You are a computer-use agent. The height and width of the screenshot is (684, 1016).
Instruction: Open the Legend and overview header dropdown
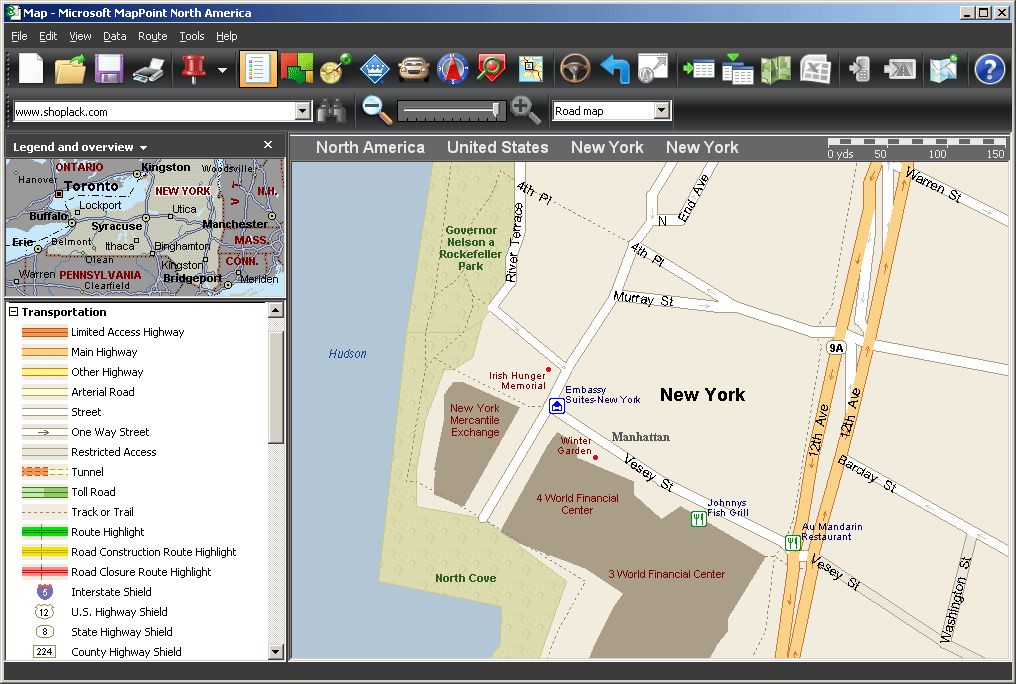143,148
